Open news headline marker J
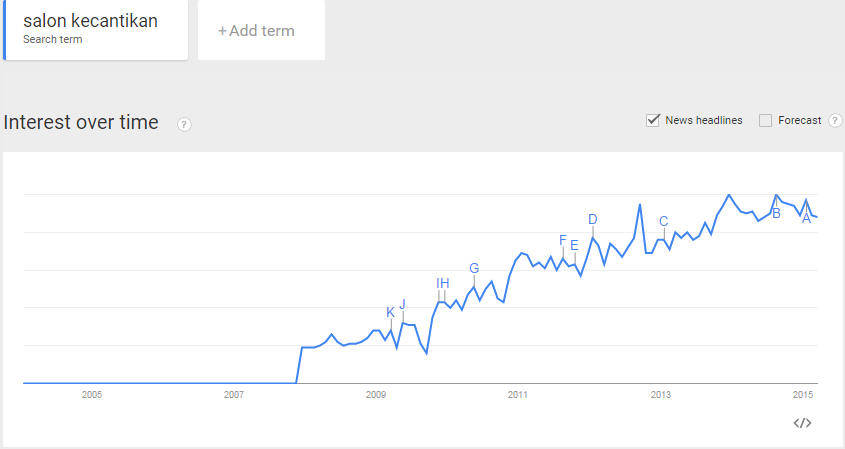 click(x=403, y=305)
